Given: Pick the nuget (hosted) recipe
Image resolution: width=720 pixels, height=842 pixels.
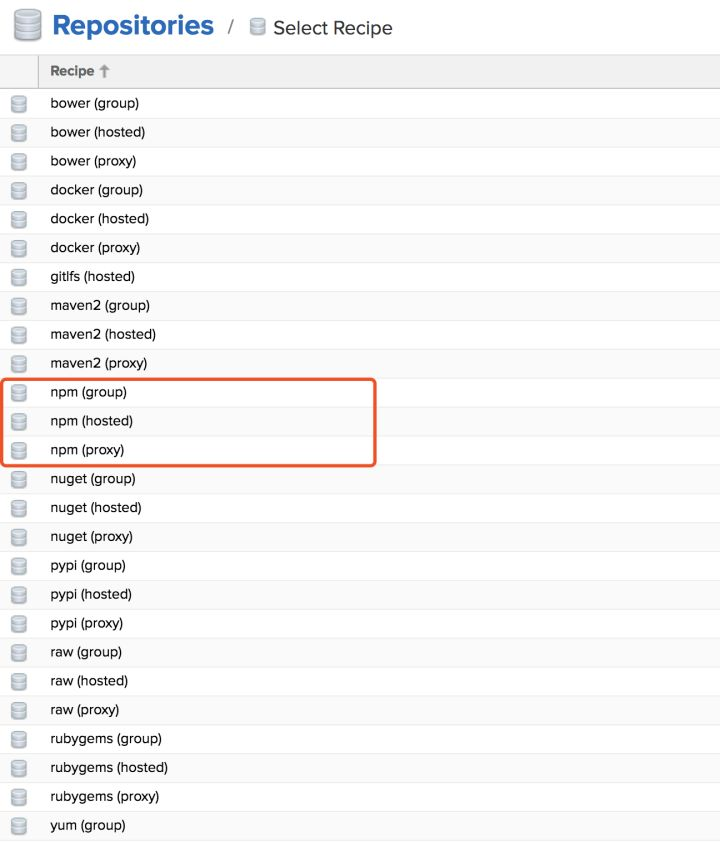Looking at the screenshot, I should (360, 508).
